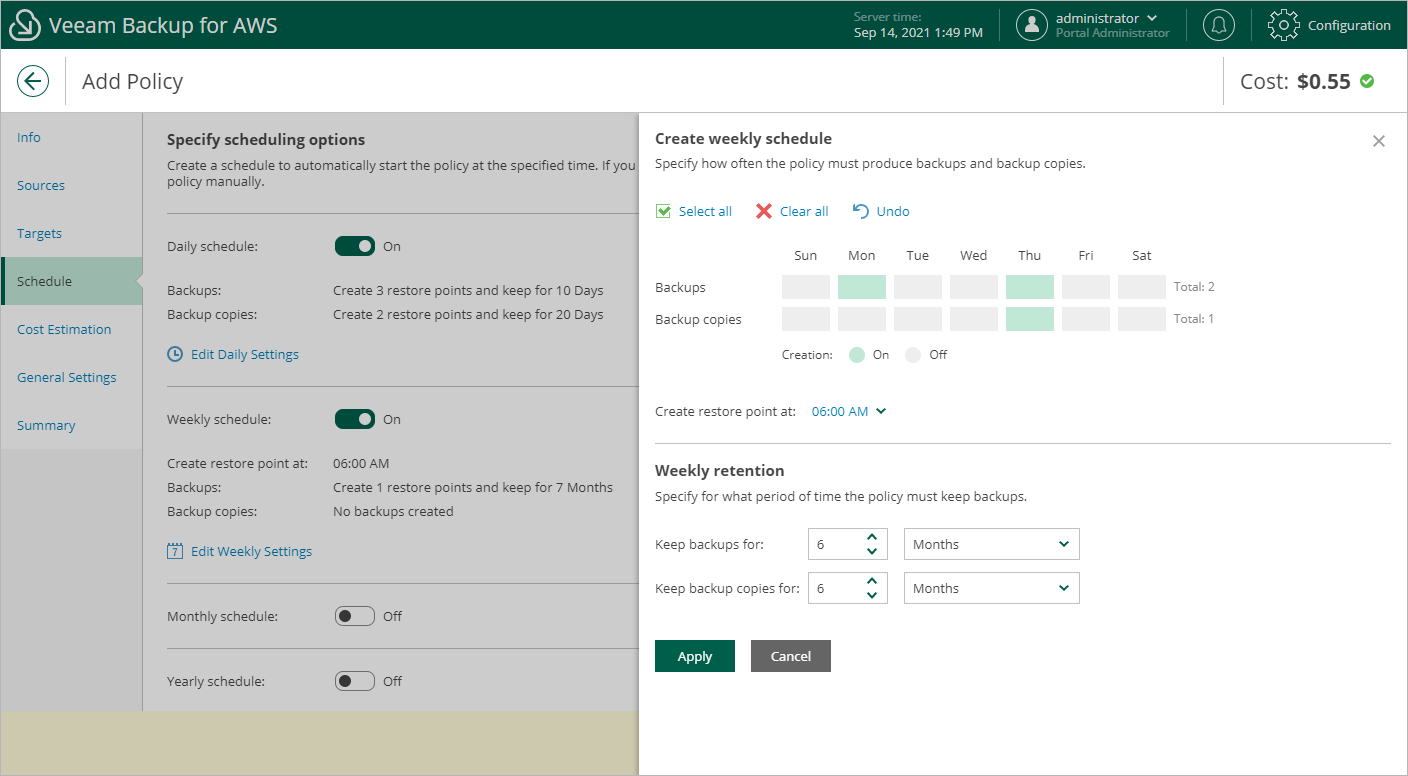Image resolution: width=1408 pixels, height=776 pixels.
Task: Toggle Backup copies cell for Saturday
Action: pos(1142,319)
